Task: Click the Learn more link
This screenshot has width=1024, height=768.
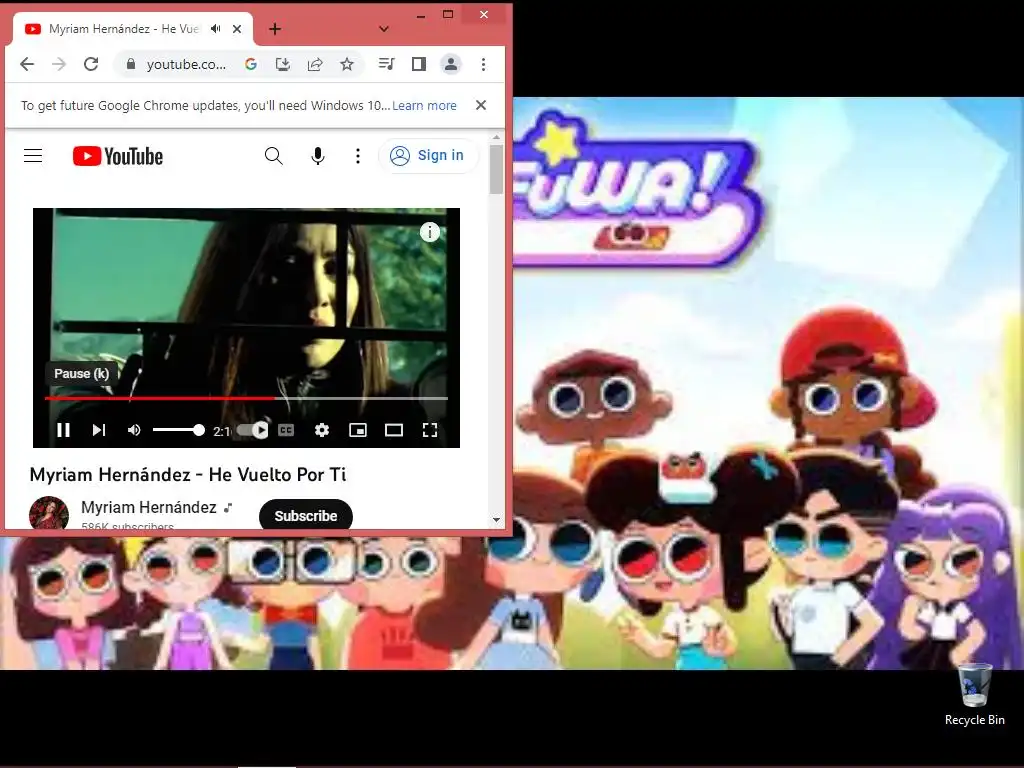Action: click(424, 106)
